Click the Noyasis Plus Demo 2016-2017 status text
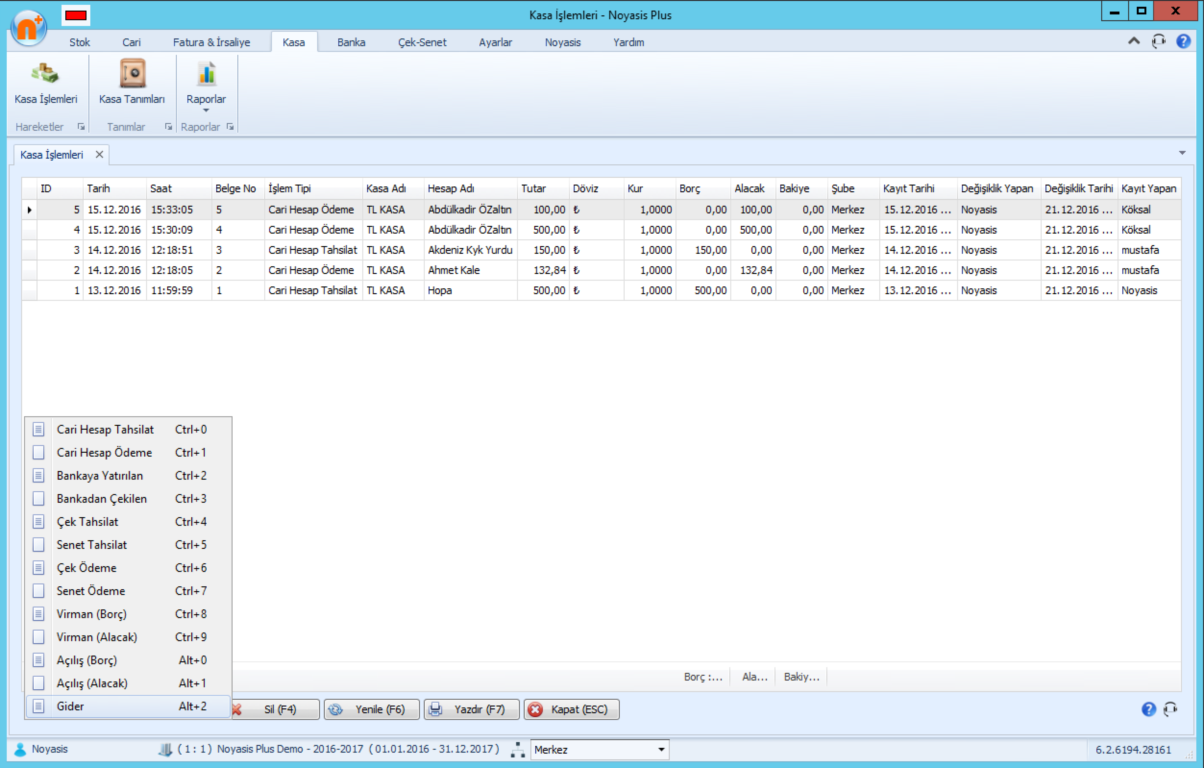 (x=339, y=749)
